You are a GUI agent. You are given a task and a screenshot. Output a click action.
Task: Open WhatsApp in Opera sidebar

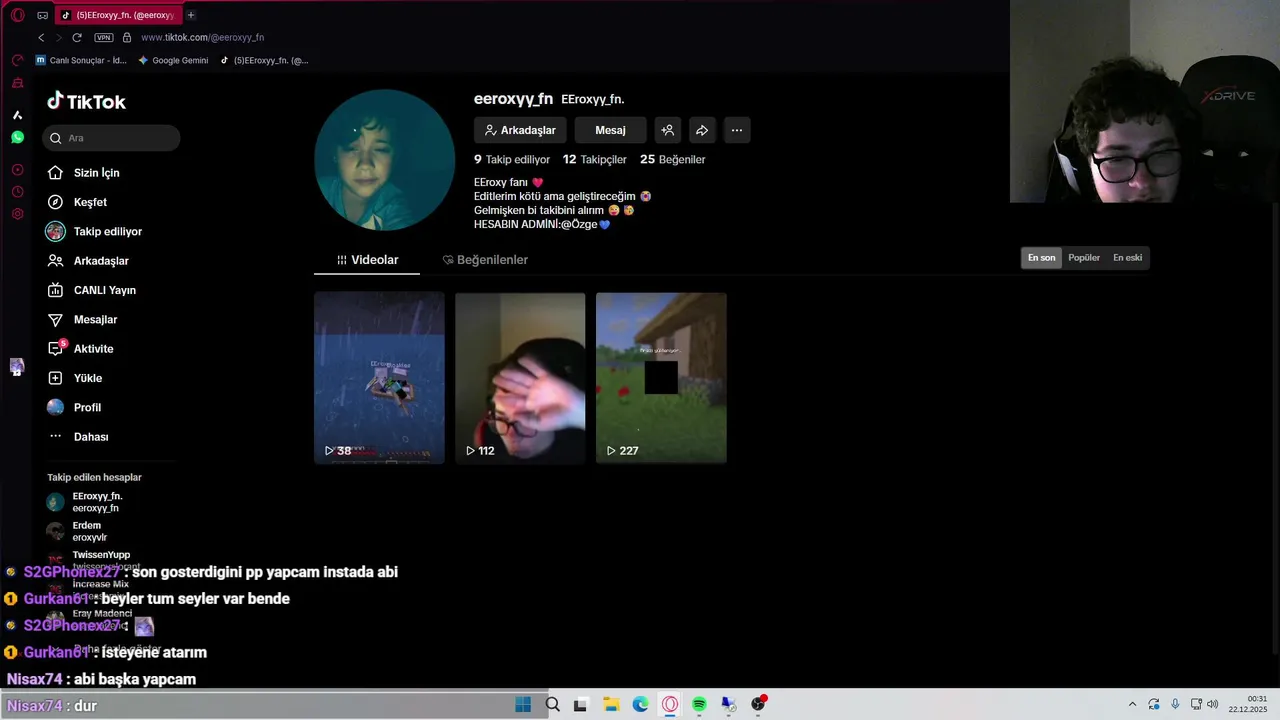[17, 137]
